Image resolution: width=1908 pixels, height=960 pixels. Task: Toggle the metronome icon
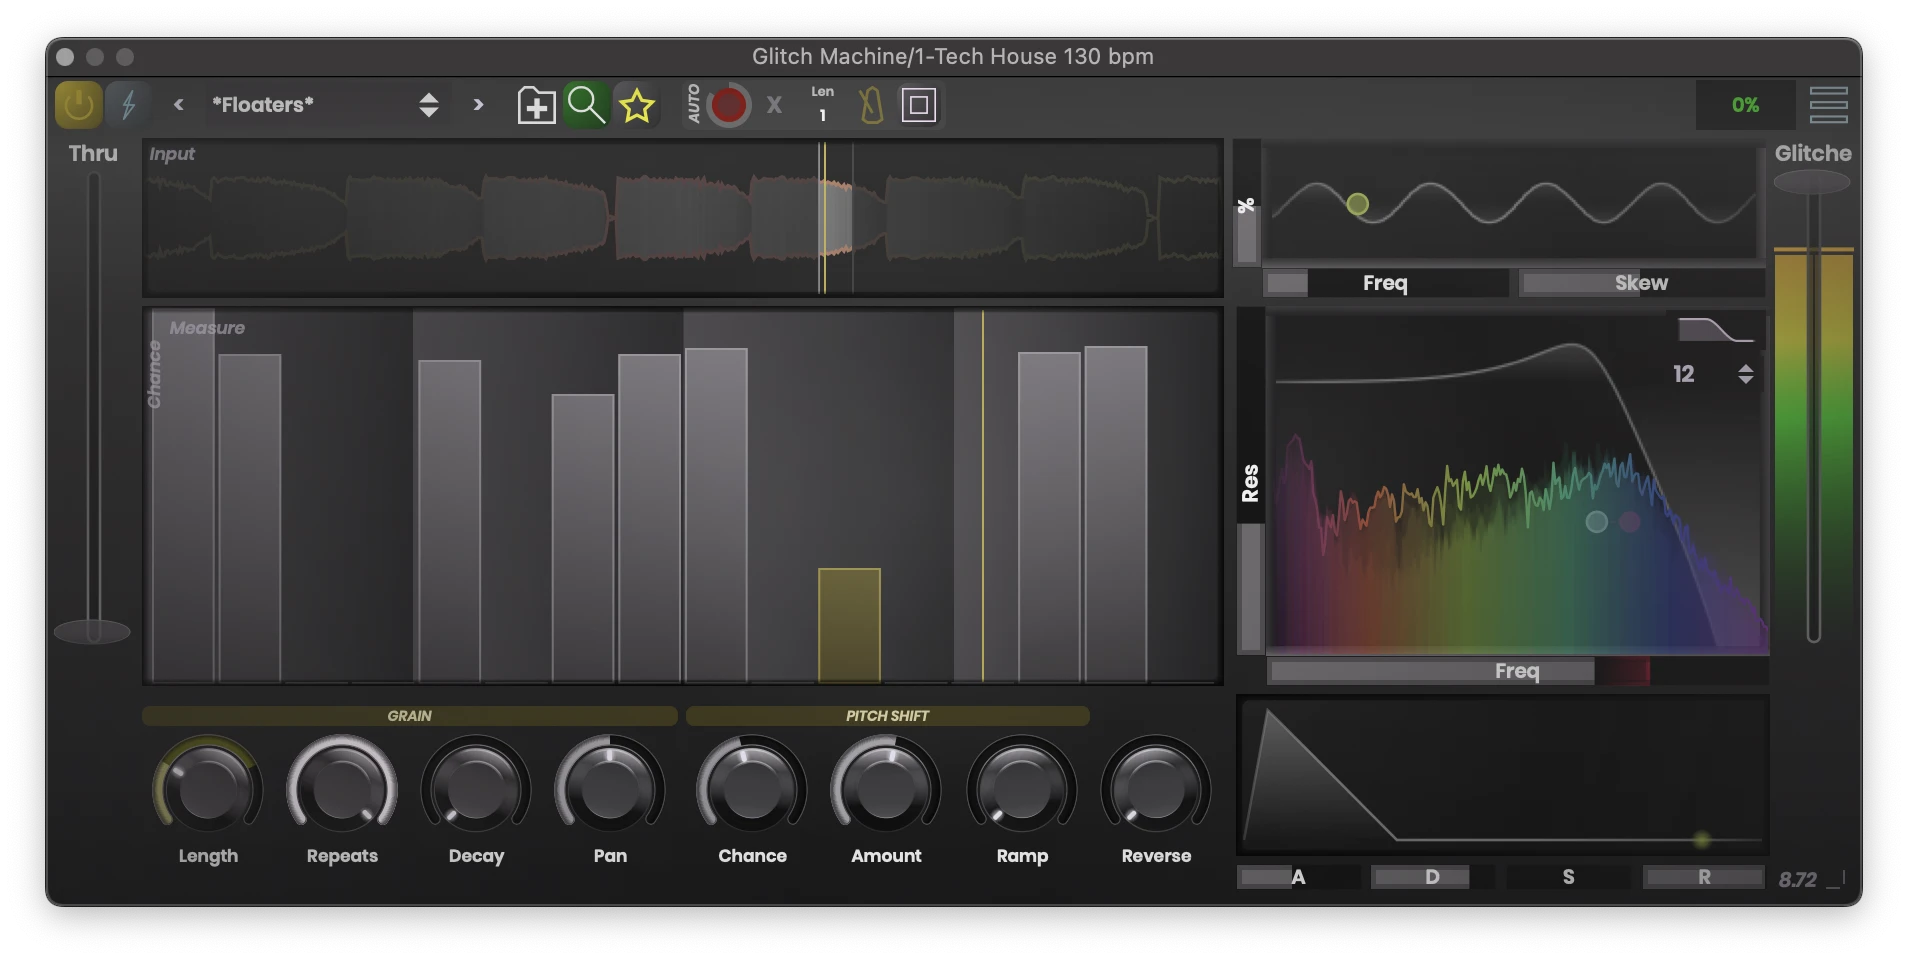point(871,105)
